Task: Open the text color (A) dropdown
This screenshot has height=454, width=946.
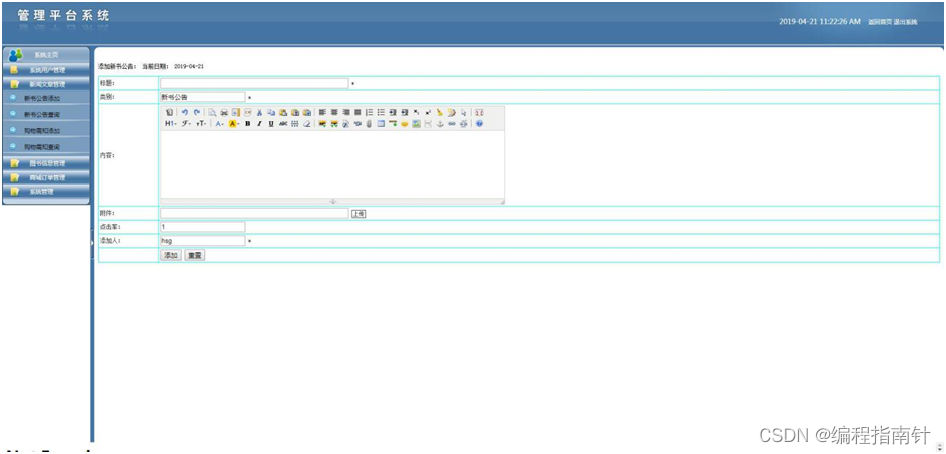Action: pyautogui.click(x=219, y=124)
